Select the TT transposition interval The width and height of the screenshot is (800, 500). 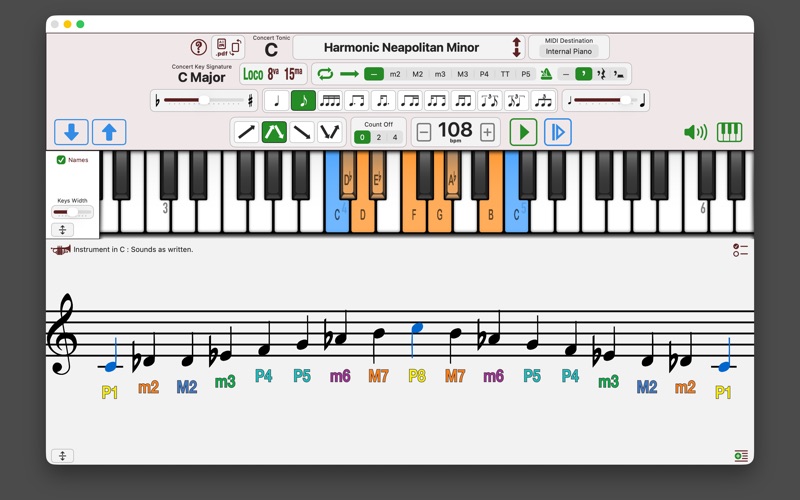[x=505, y=74]
